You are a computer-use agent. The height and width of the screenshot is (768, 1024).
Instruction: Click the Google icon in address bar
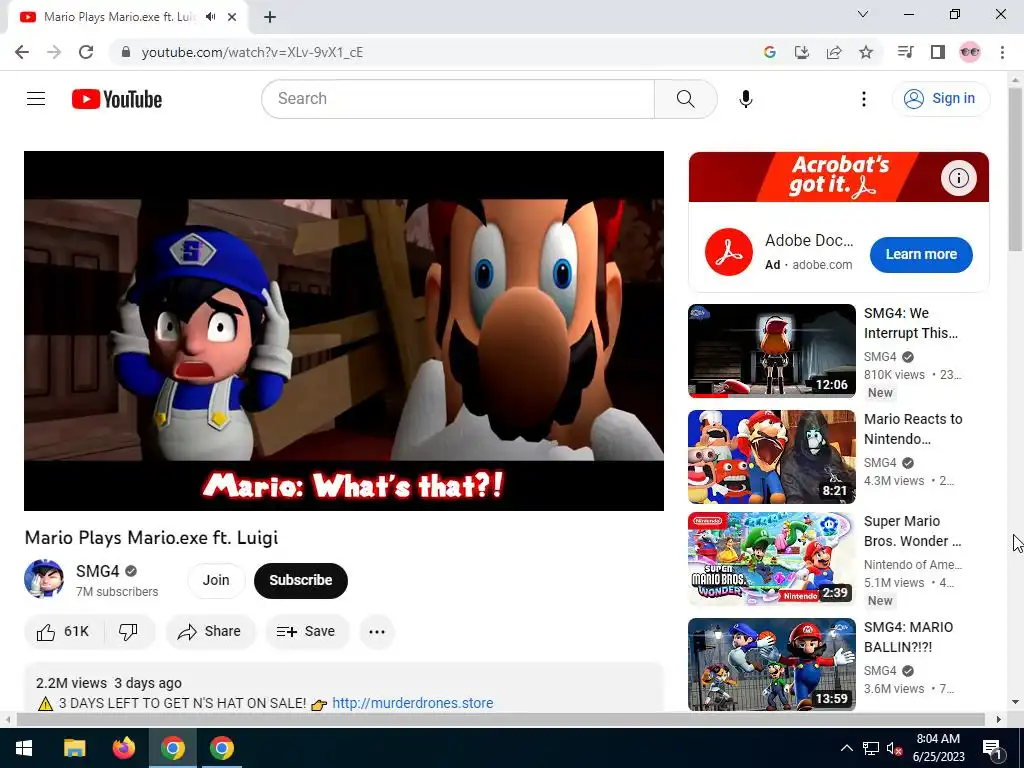pos(769,52)
